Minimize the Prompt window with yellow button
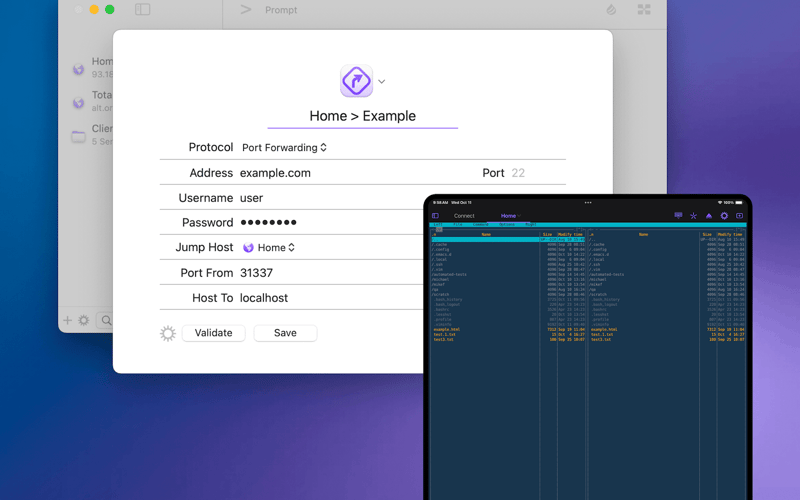The height and width of the screenshot is (500, 800). (x=94, y=10)
